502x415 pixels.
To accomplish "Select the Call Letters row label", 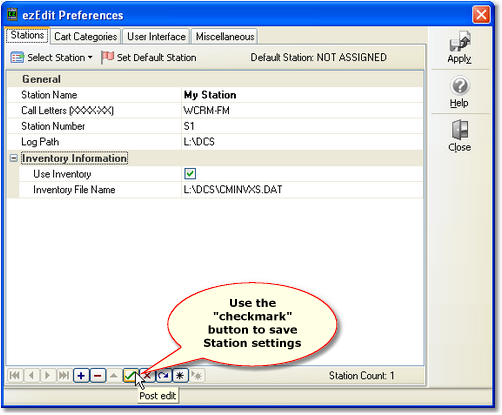I will pyautogui.click(x=67, y=110).
